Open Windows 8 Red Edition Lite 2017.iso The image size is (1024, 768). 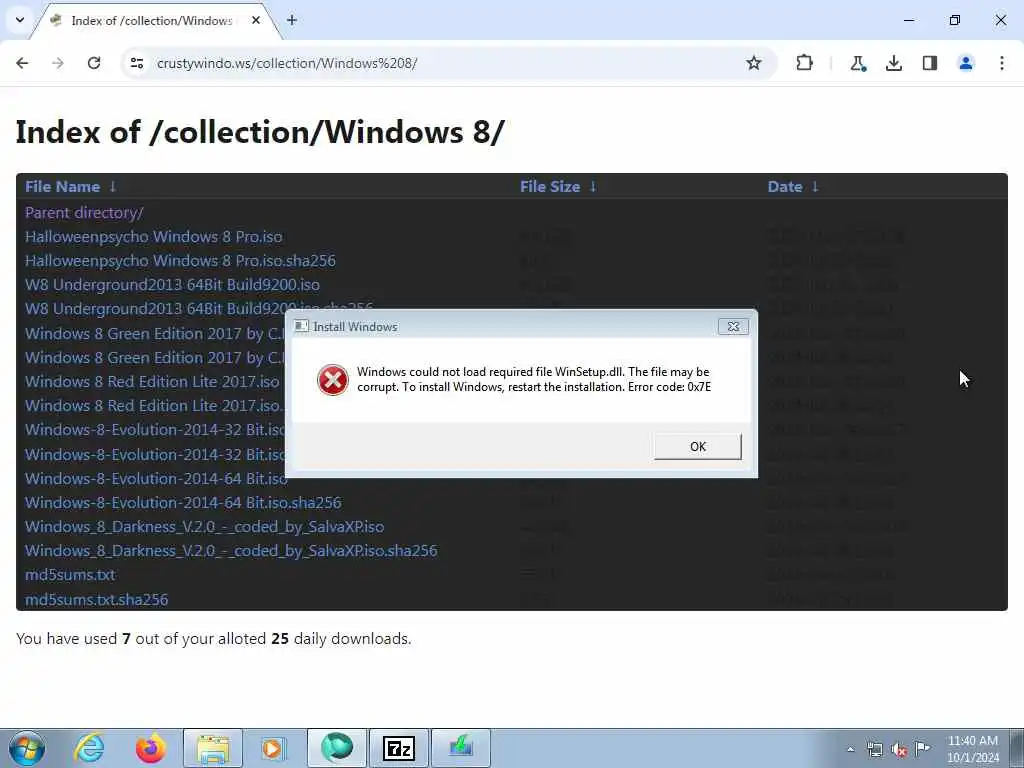(152, 381)
